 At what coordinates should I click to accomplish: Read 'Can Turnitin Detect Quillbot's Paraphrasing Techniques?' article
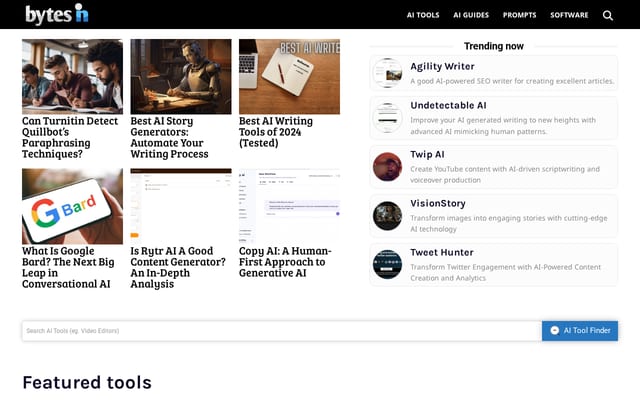point(70,138)
